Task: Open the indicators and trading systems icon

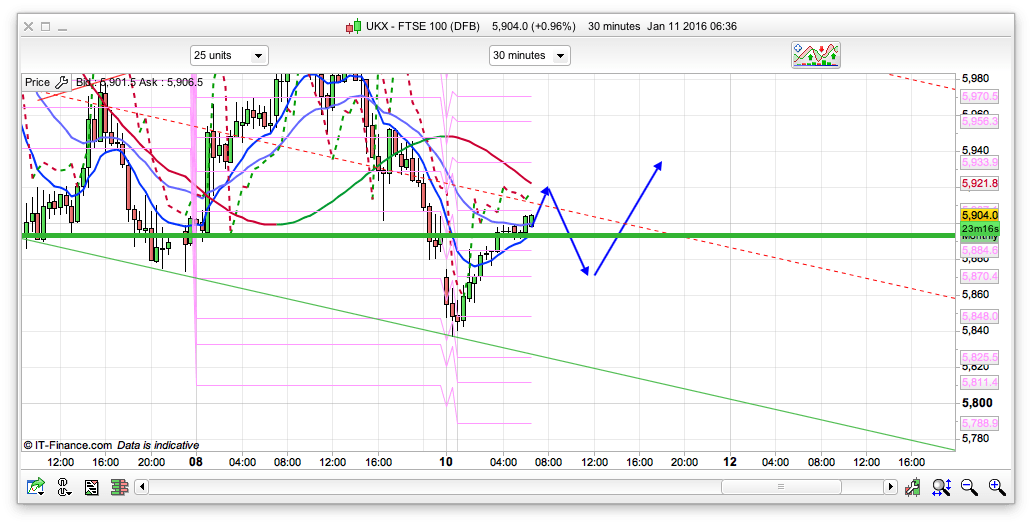Action: point(816,55)
